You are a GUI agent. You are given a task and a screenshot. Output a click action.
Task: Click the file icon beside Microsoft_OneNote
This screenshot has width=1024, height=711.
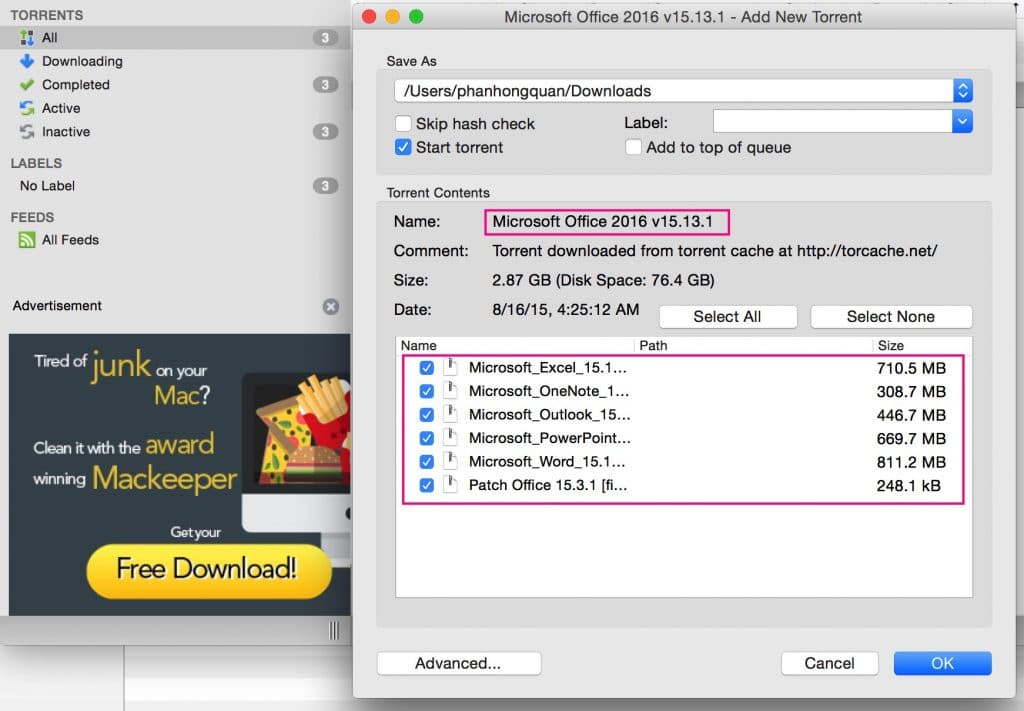[450, 391]
